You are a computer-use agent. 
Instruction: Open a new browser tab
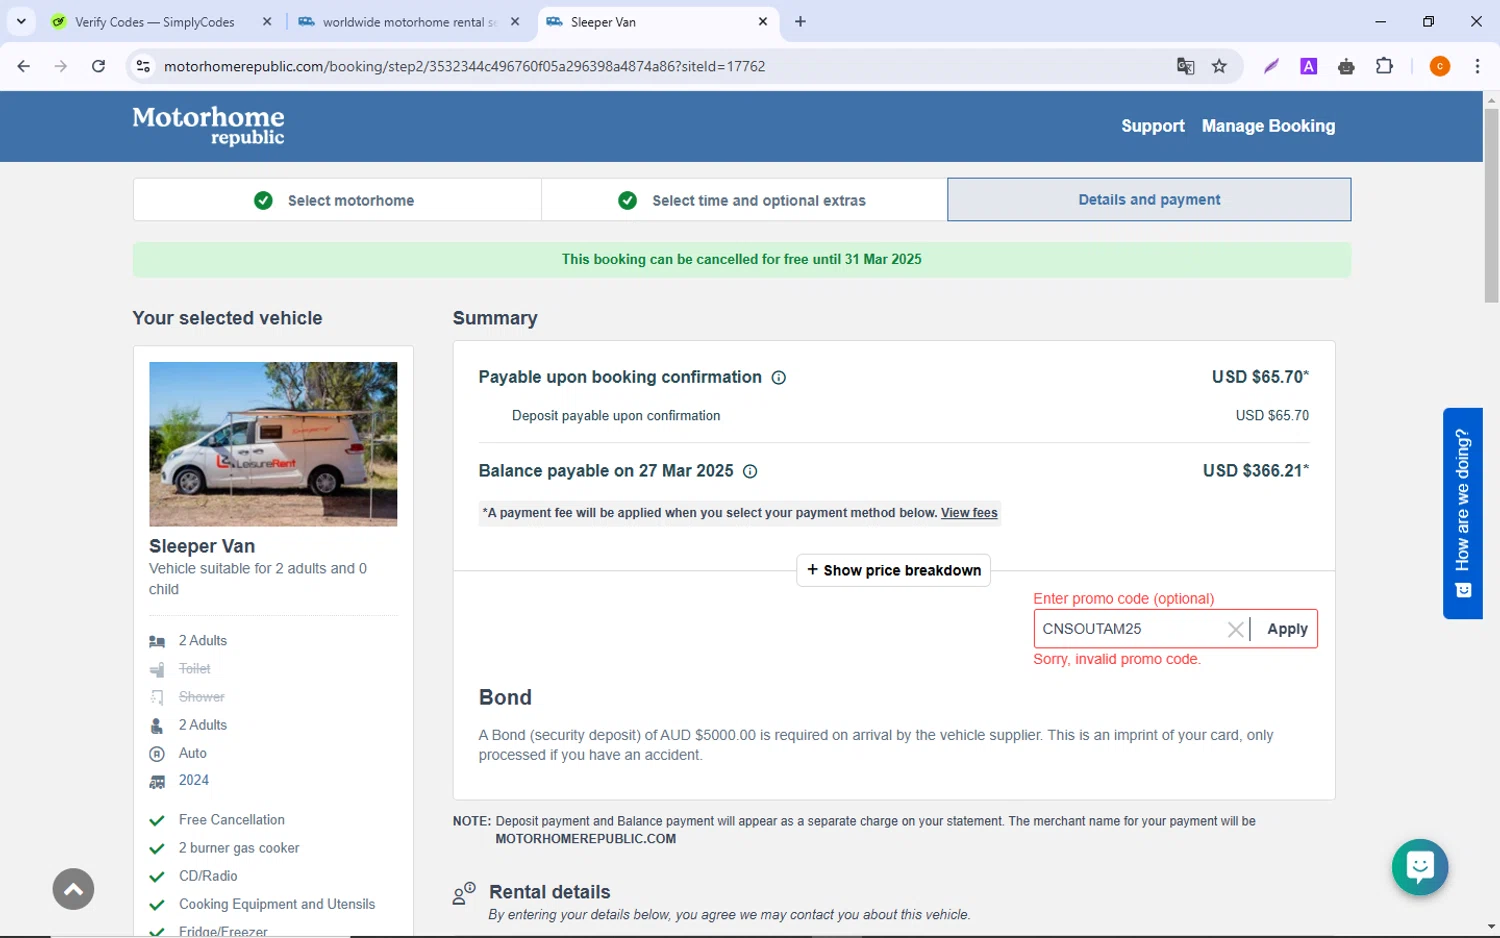(x=800, y=21)
